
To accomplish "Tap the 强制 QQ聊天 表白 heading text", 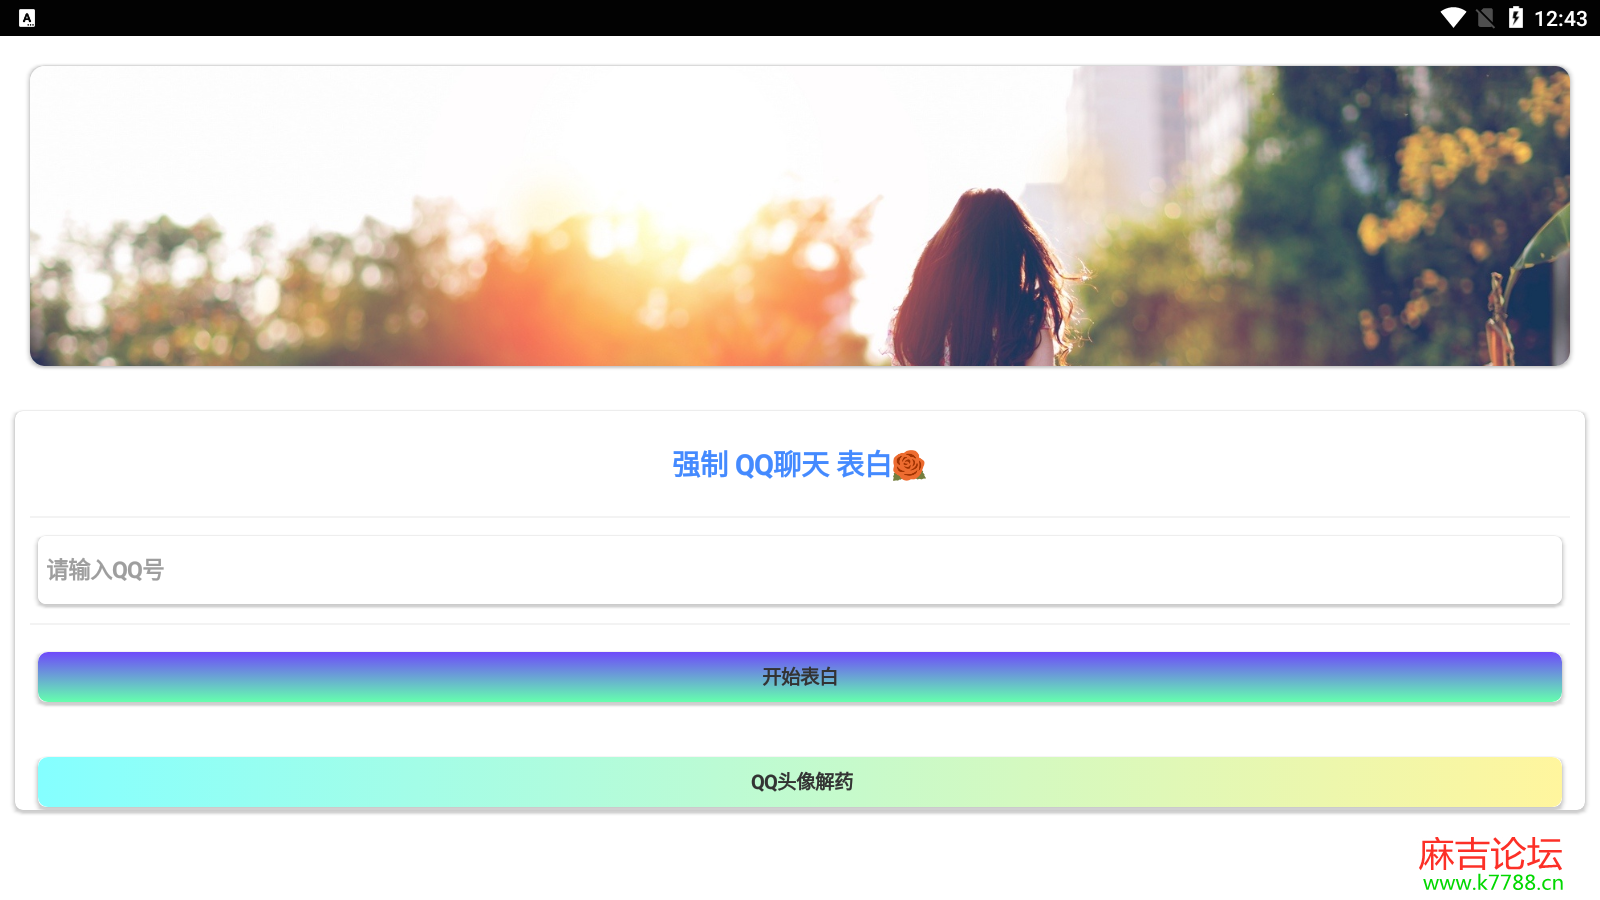I will coord(781,465).
